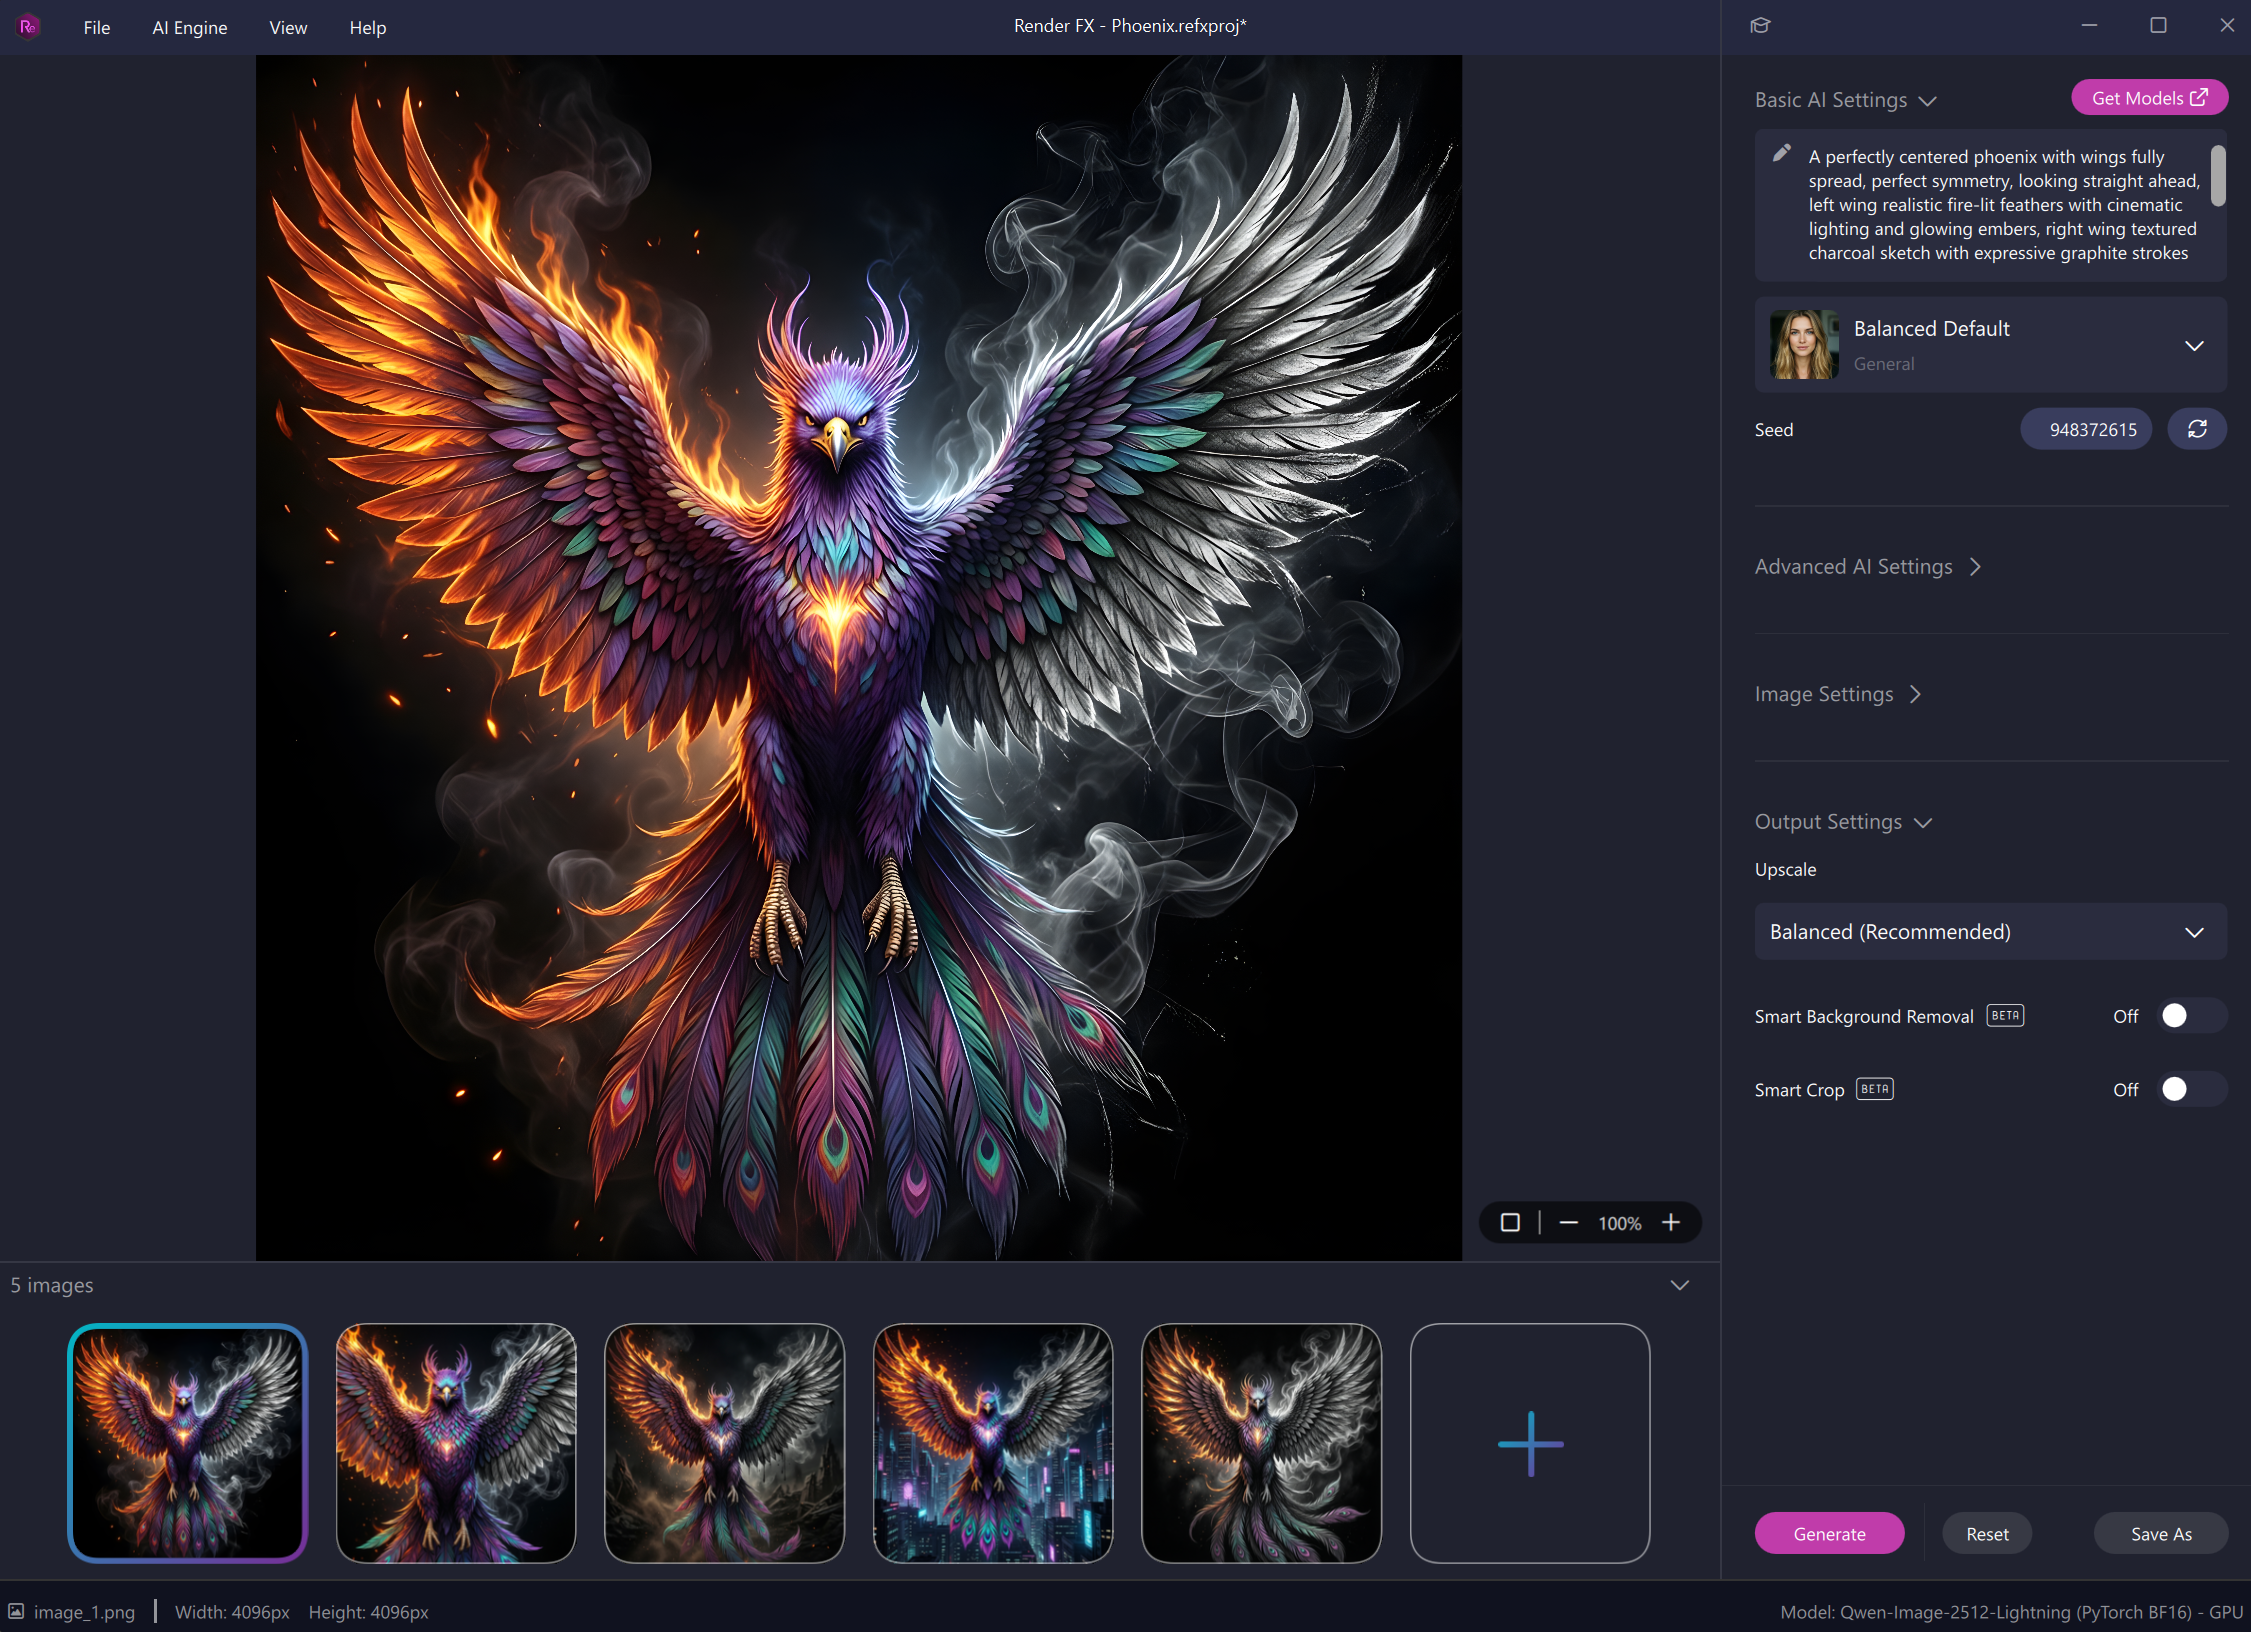Collapse the images strip chevron
This screenshot has width=2251, height=1632.
pyautogui.click(x=1680, y=1285)
